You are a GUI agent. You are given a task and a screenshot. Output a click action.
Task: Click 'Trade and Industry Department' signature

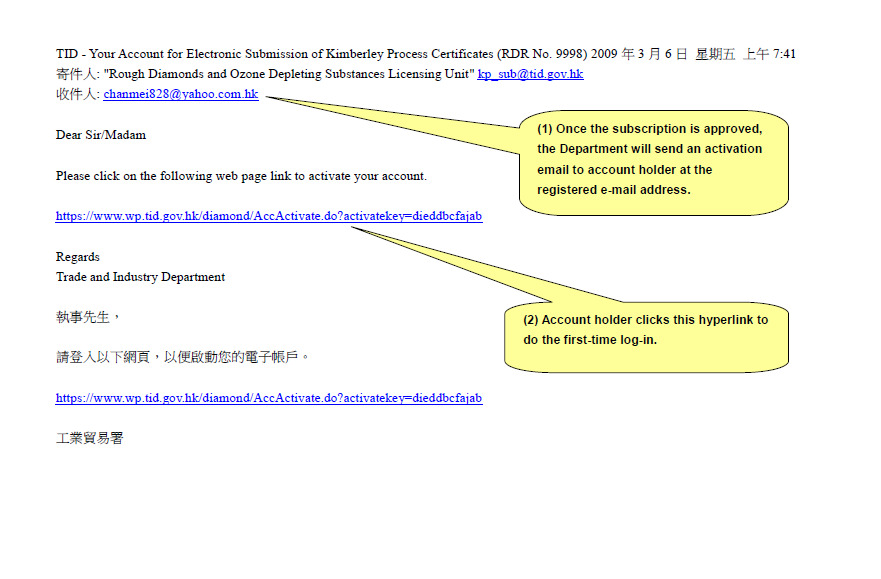[140, 277]
